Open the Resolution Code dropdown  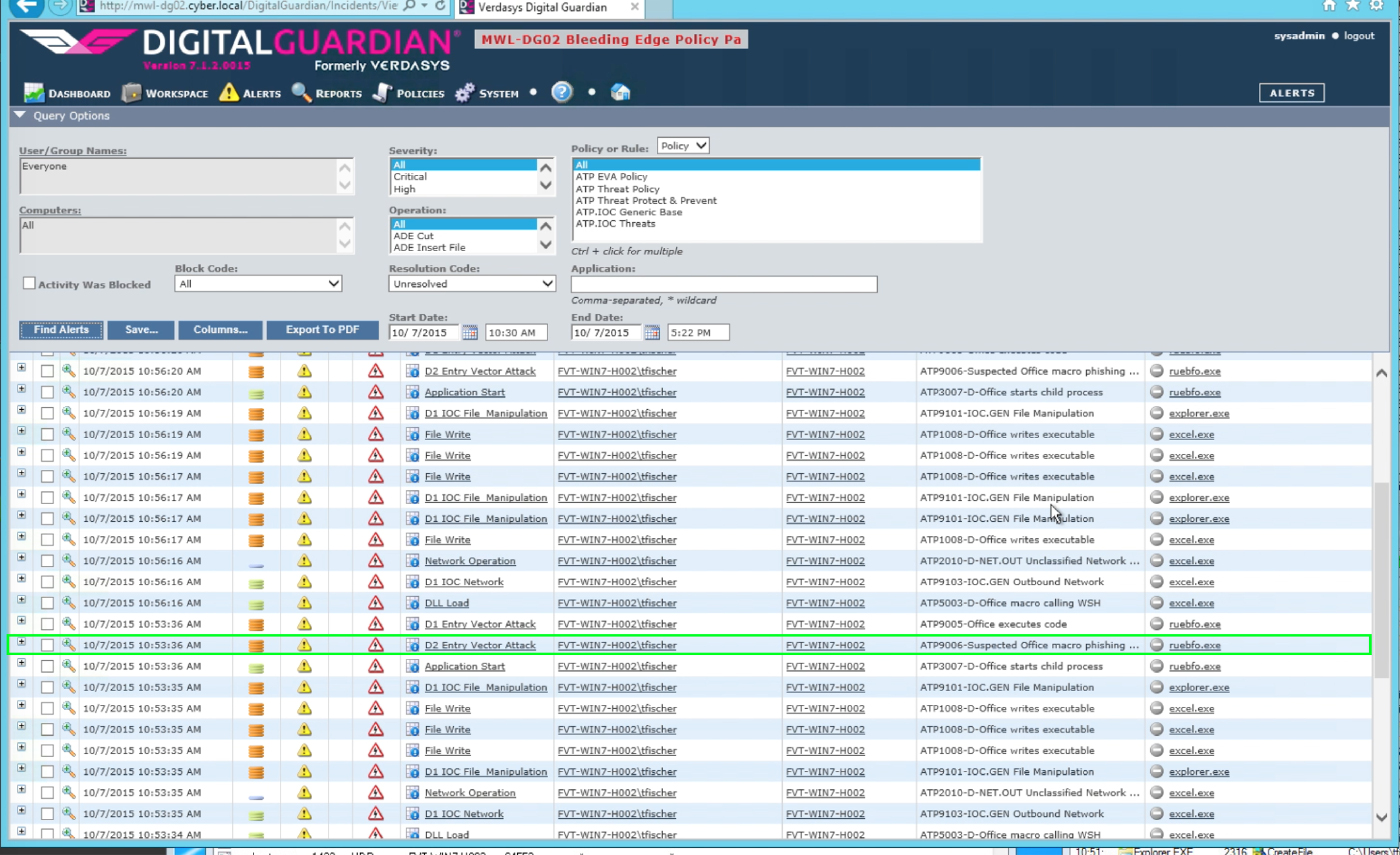(472, 284)
